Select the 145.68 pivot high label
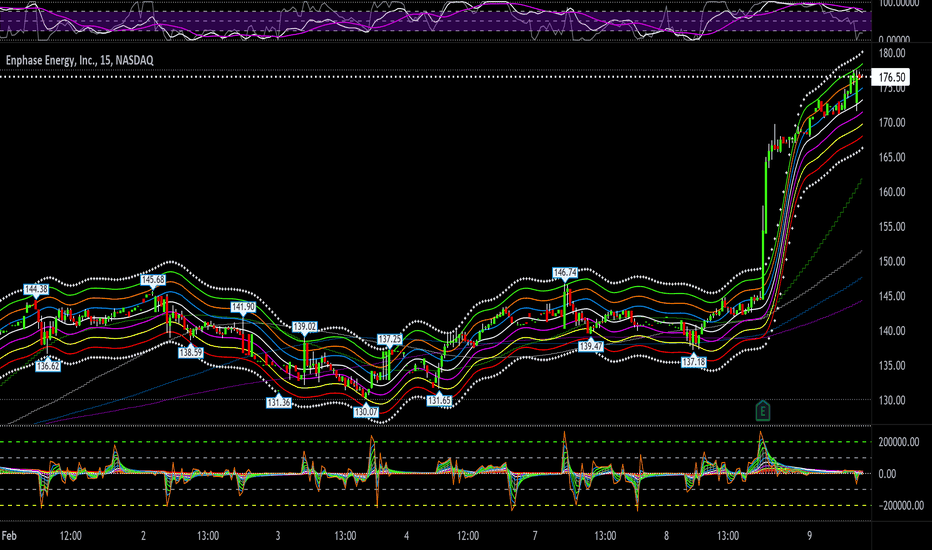This screenshot has height=550, width=932. point(153,279)
